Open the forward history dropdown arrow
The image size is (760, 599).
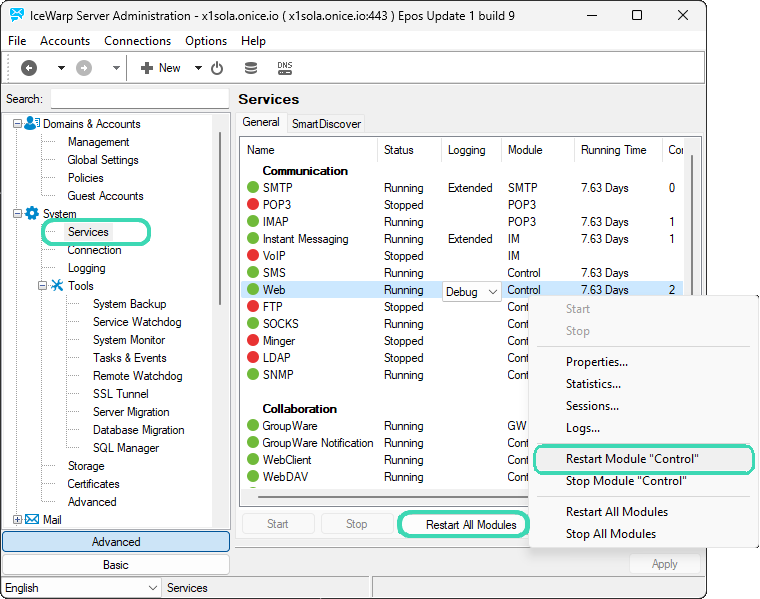point(116,68)
